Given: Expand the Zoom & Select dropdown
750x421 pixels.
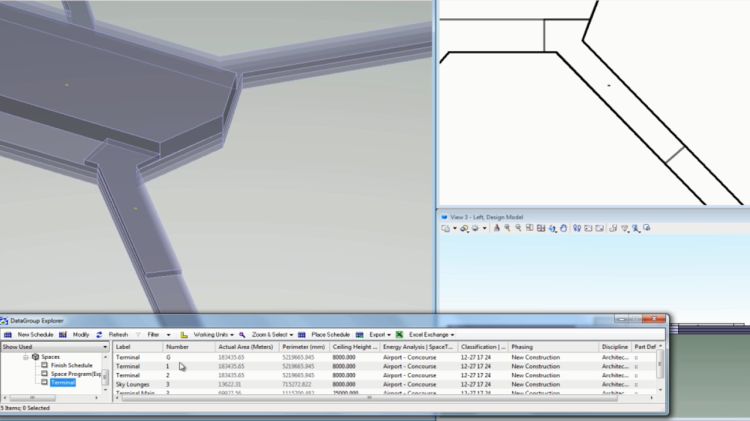Looking at the screenshot, I should pyautogui.click(x=269, y=334).
